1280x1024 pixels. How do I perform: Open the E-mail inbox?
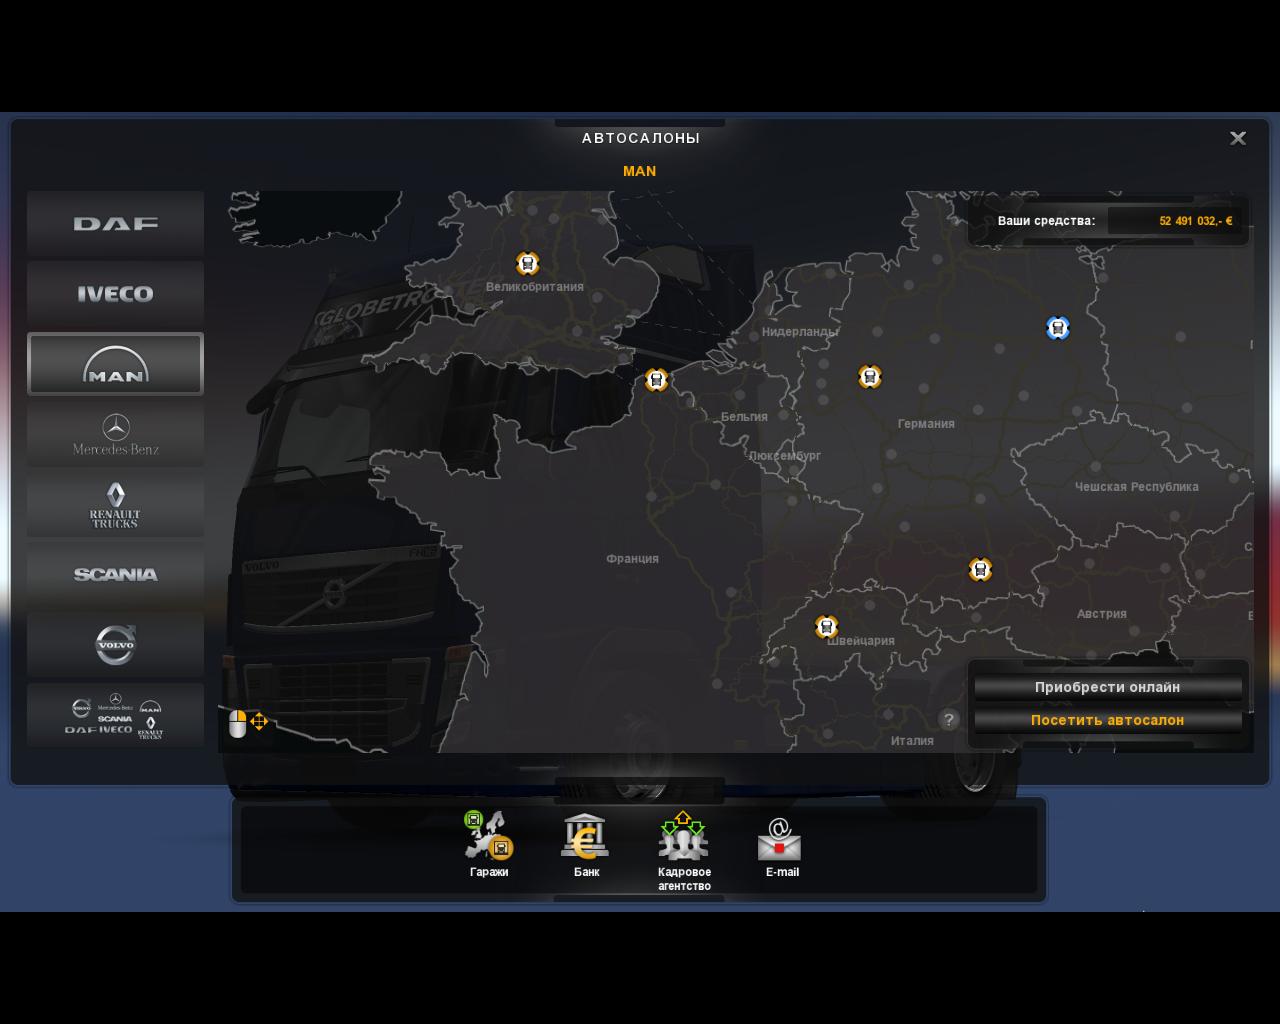(781, 840)
